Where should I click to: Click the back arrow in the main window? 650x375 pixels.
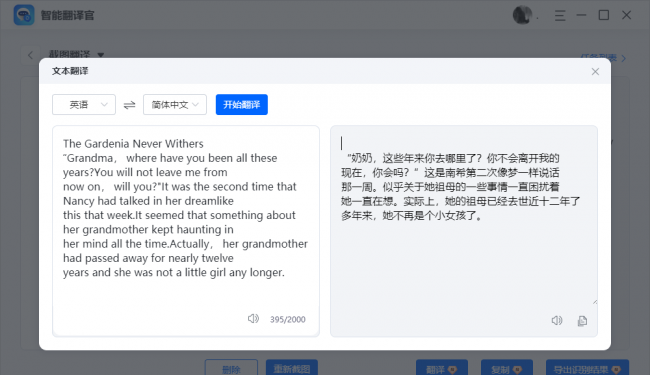coord(30,55)
